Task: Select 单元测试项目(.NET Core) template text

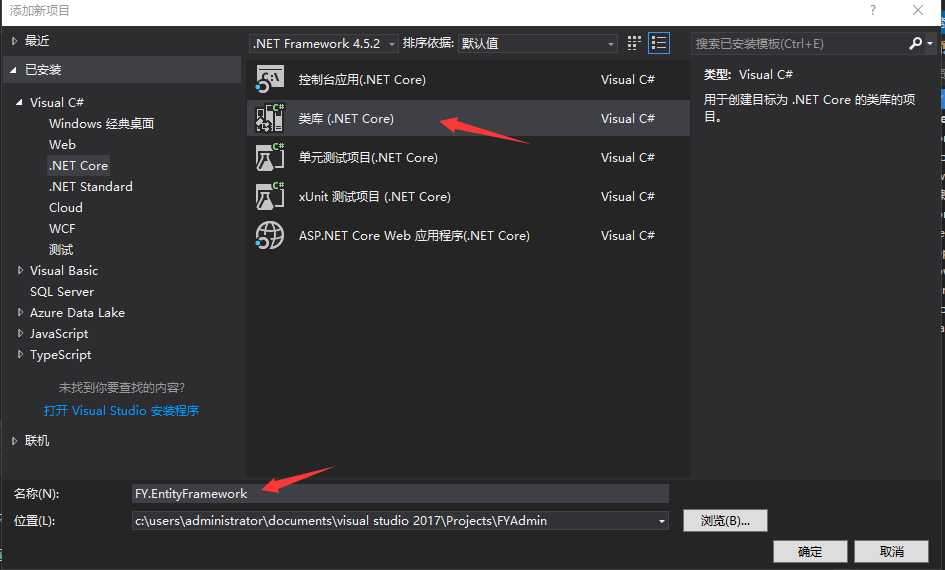Action: [x=368, y=158]
